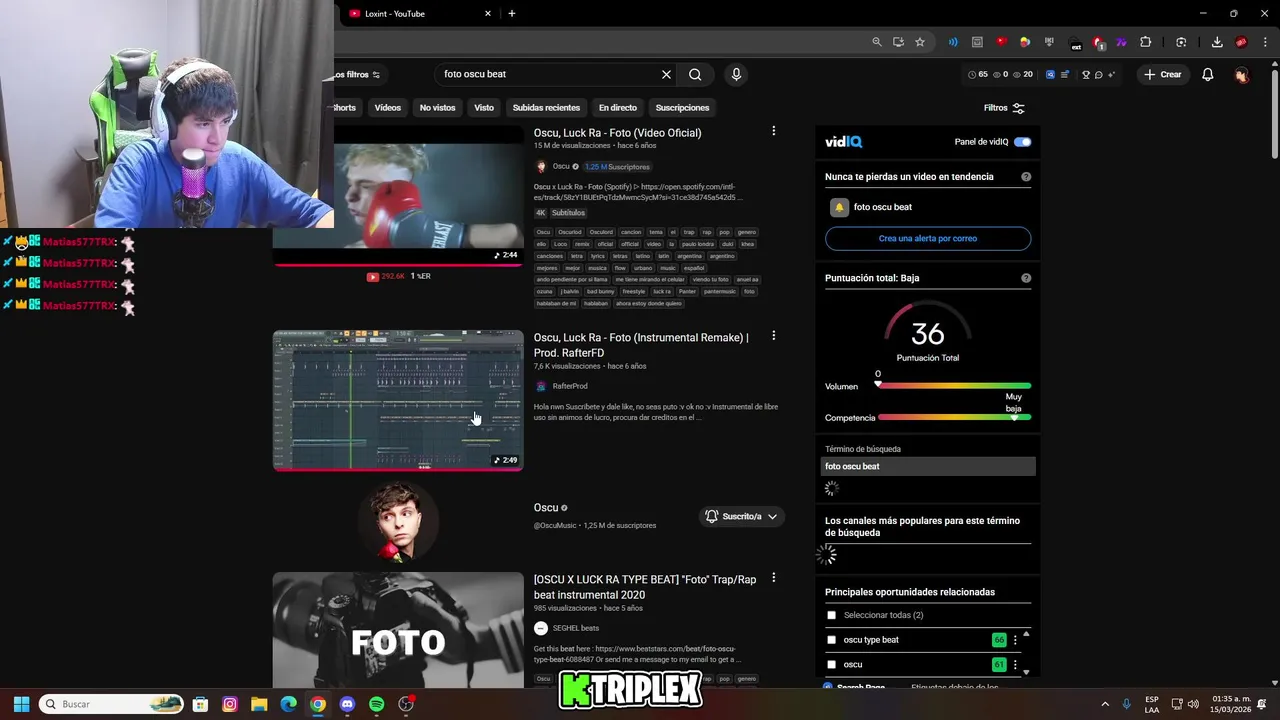1280x720 pixels.
Task: Open Microsoft Edge from the taskbar
Action: (x=288, y=704)
